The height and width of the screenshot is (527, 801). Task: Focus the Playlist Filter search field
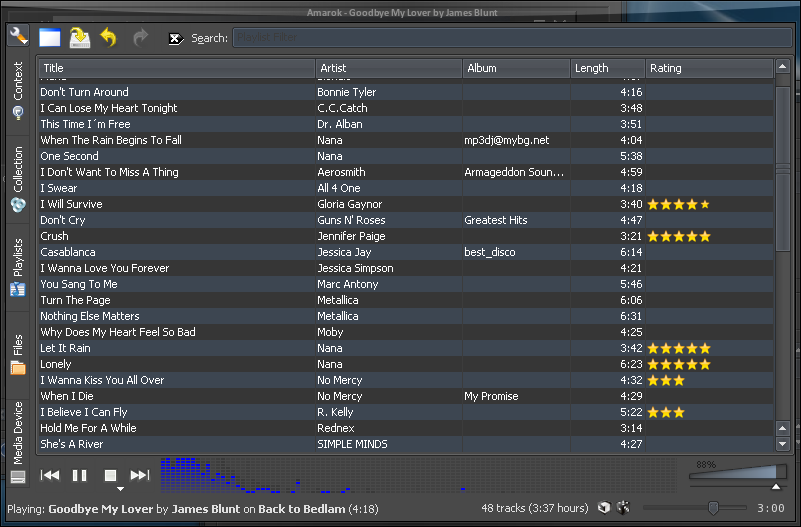[512, 38]
